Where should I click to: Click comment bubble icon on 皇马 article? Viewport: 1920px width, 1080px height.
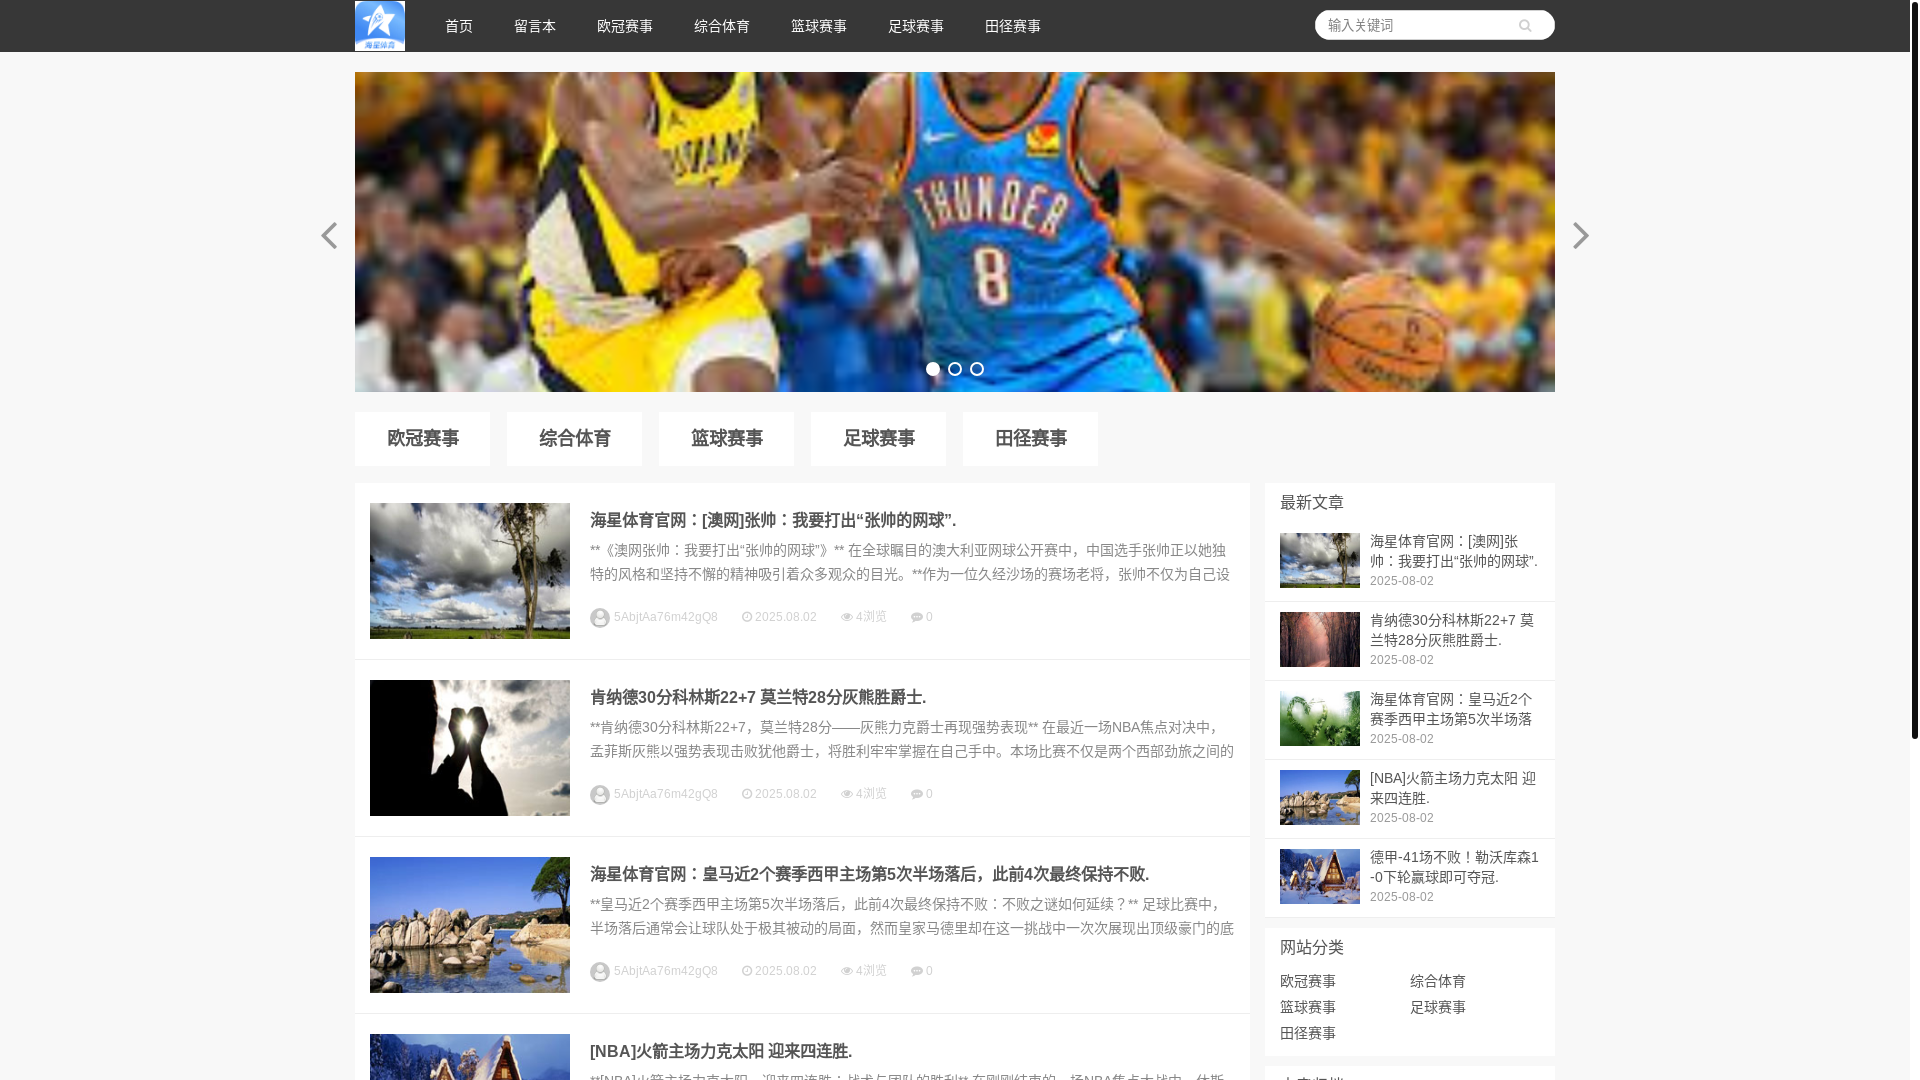[916, 971]
